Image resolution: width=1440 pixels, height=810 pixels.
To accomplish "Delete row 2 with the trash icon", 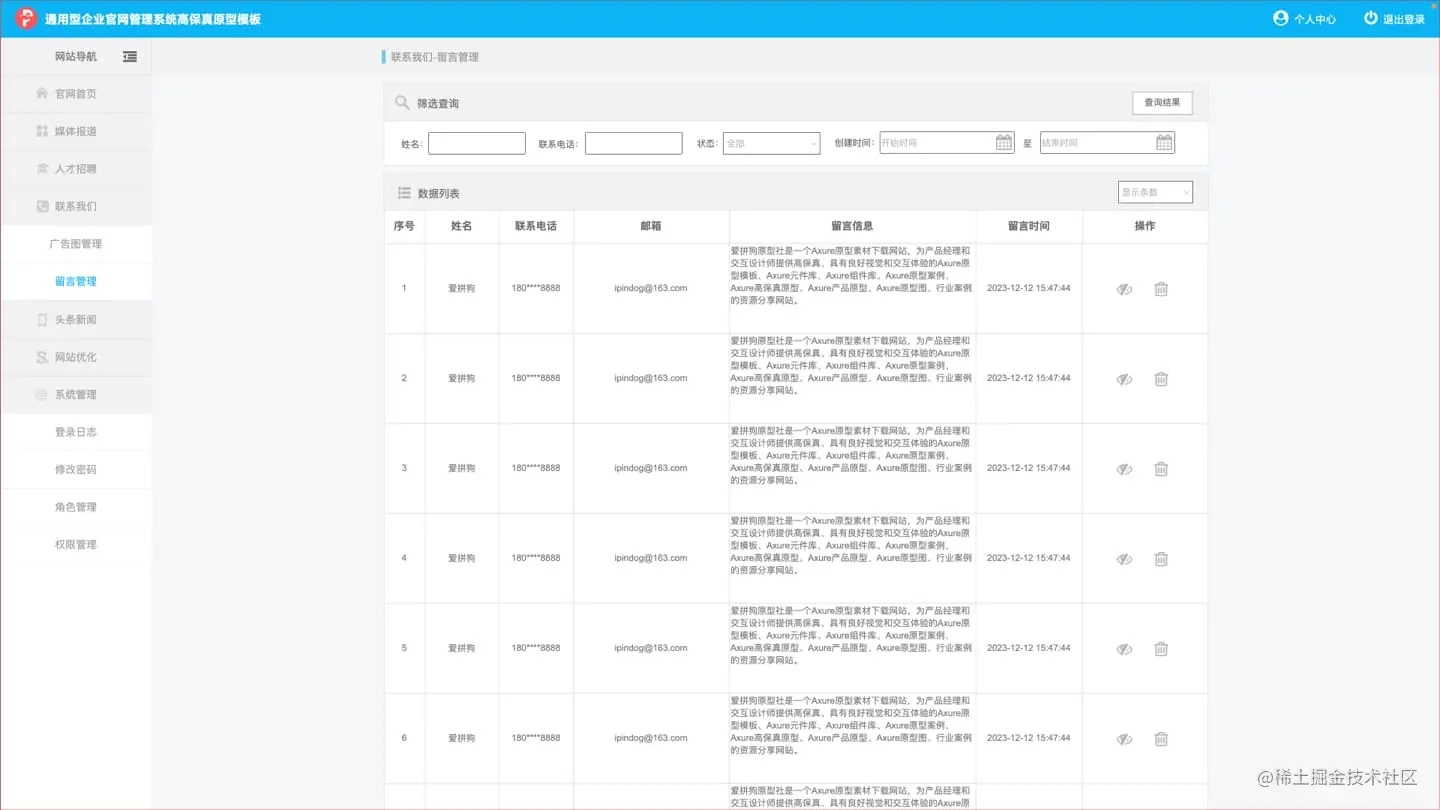I will (1161, 379).
